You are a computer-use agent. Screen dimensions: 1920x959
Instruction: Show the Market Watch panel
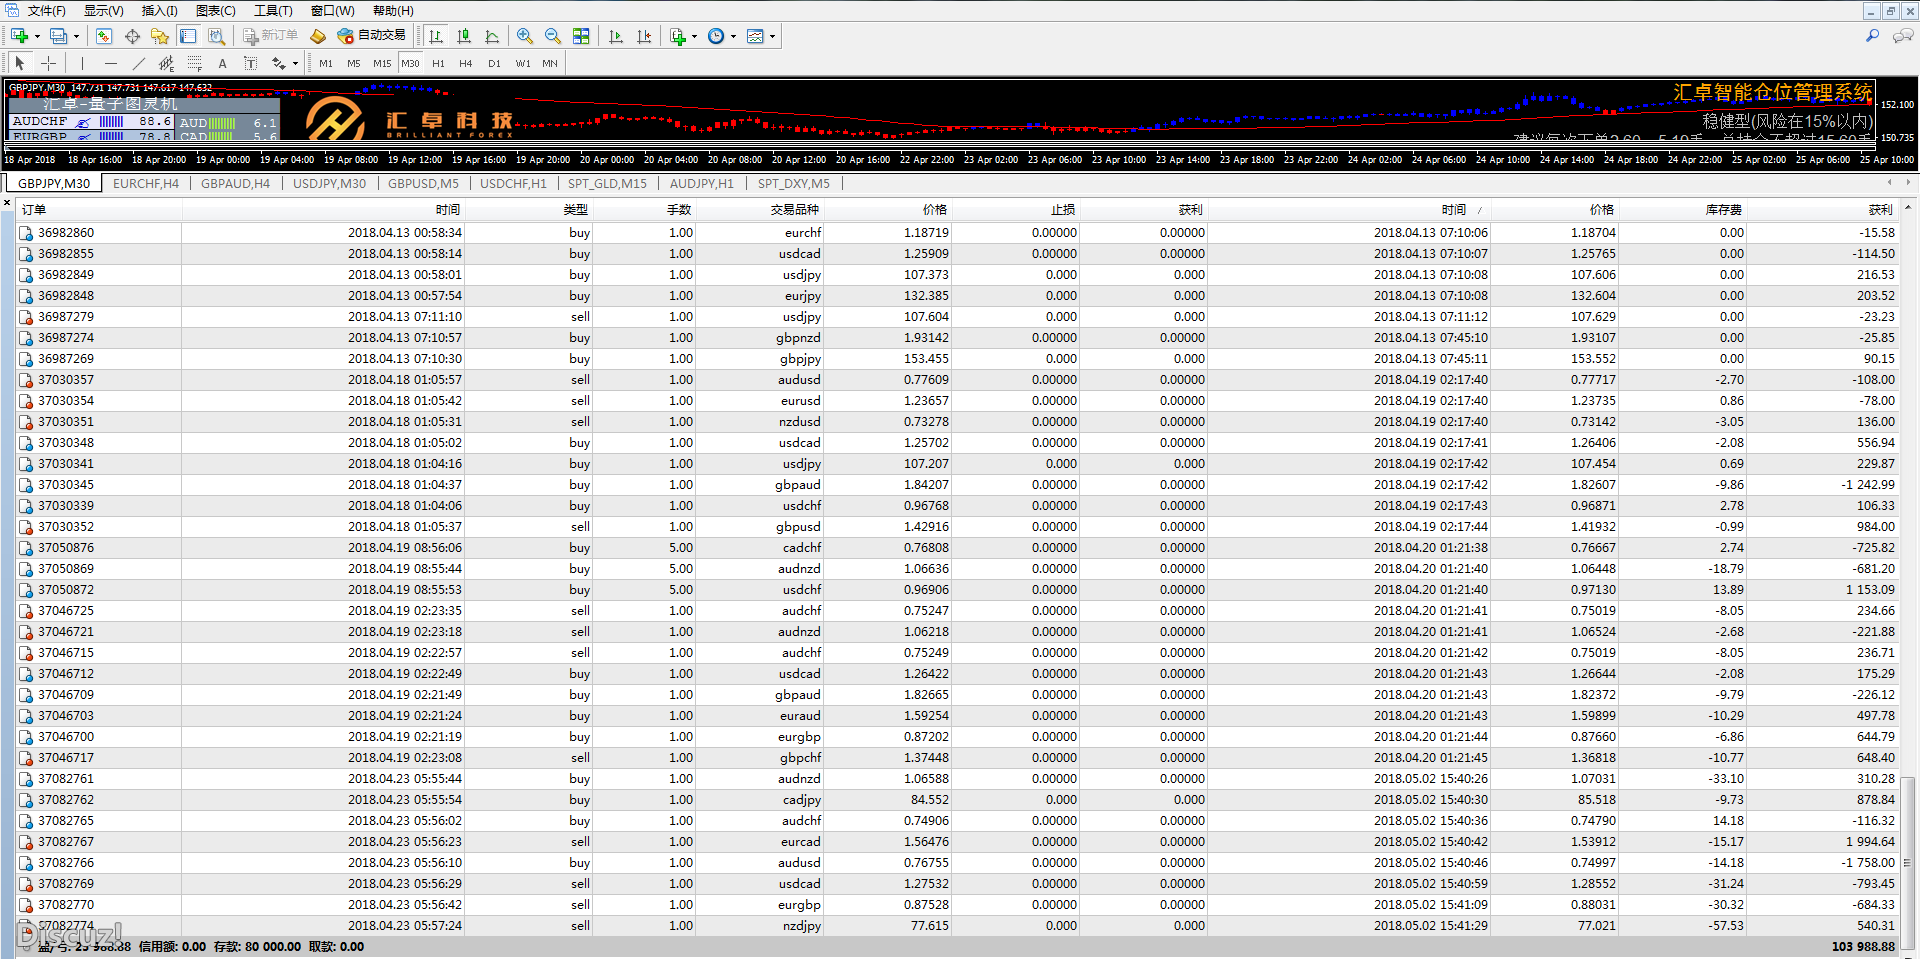coord(104,36)
